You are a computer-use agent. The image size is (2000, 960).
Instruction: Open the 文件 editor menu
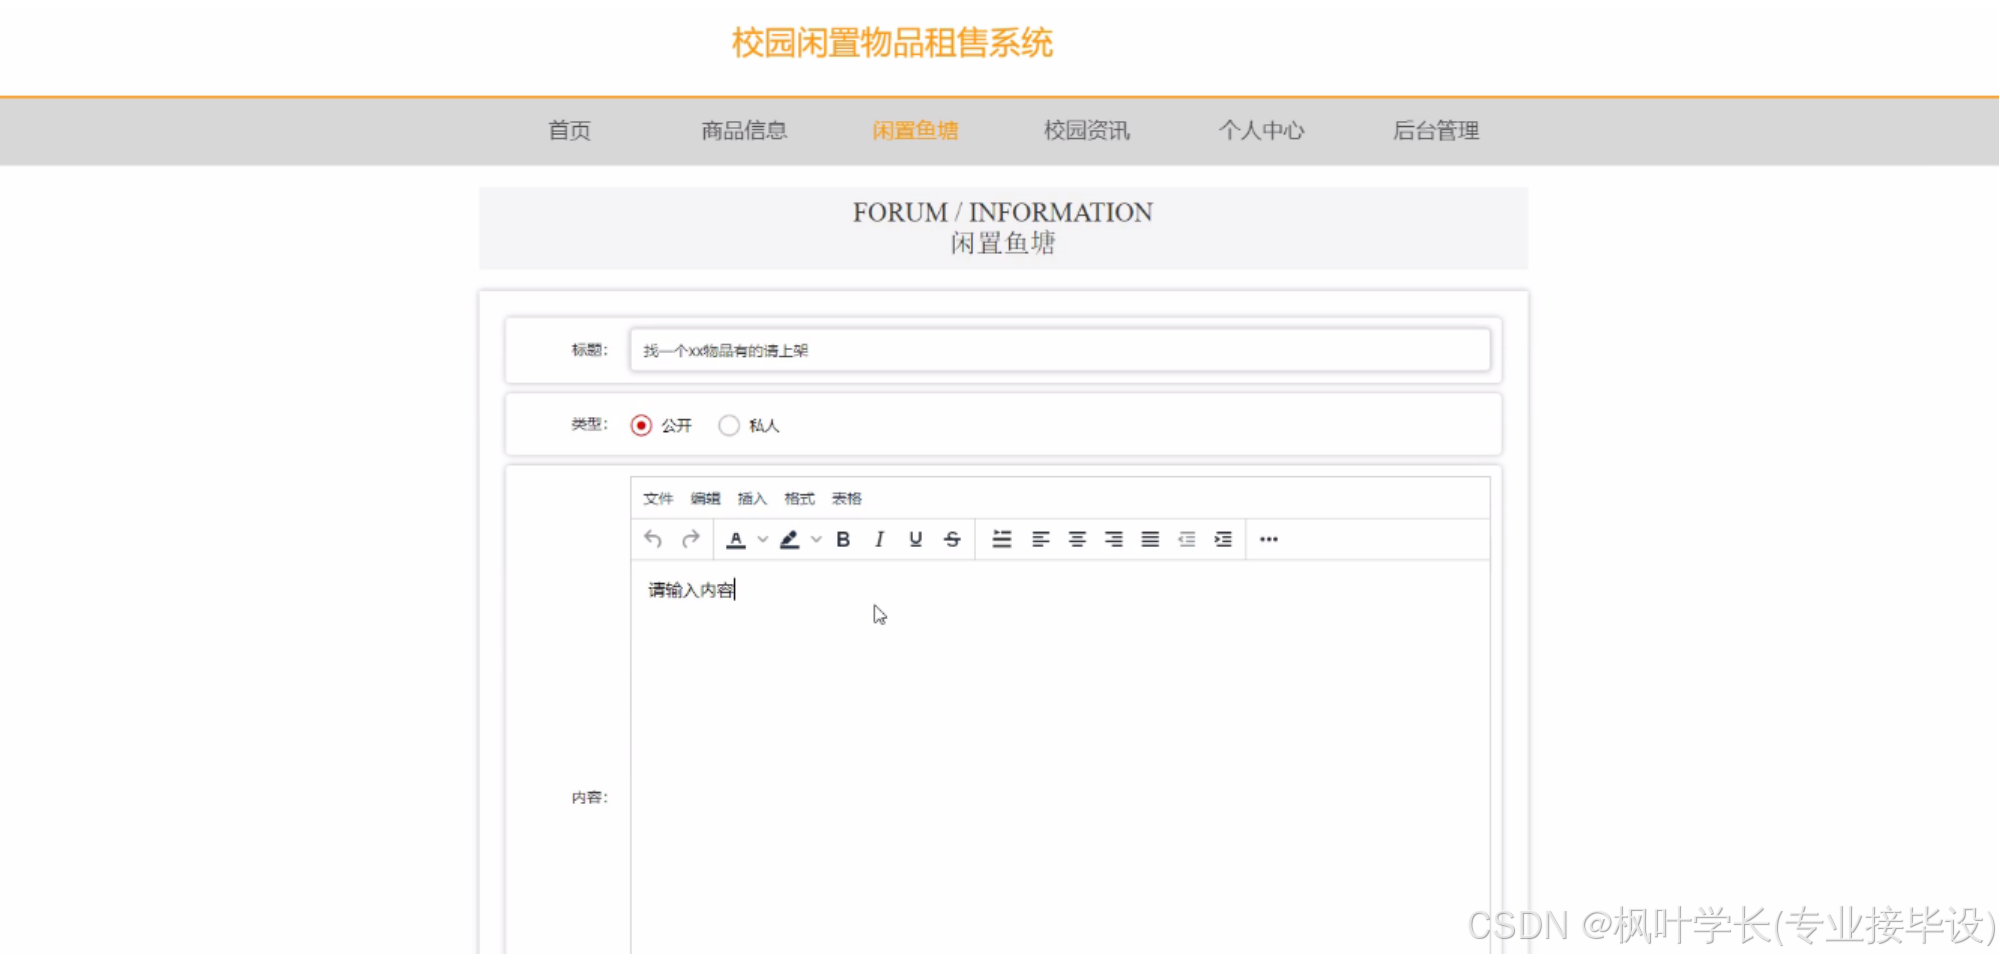(x=658, y=498)
